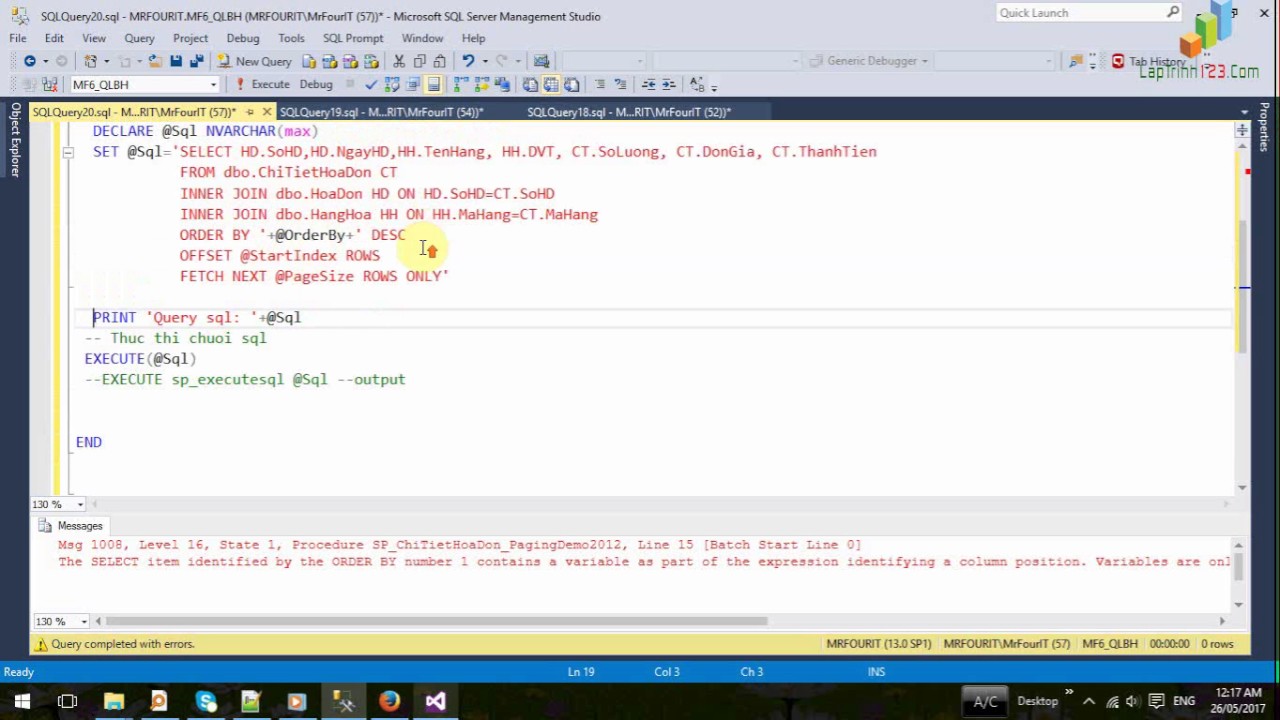Open Skype from the taskbar
1280x720 pixels.
coord(206,701)
